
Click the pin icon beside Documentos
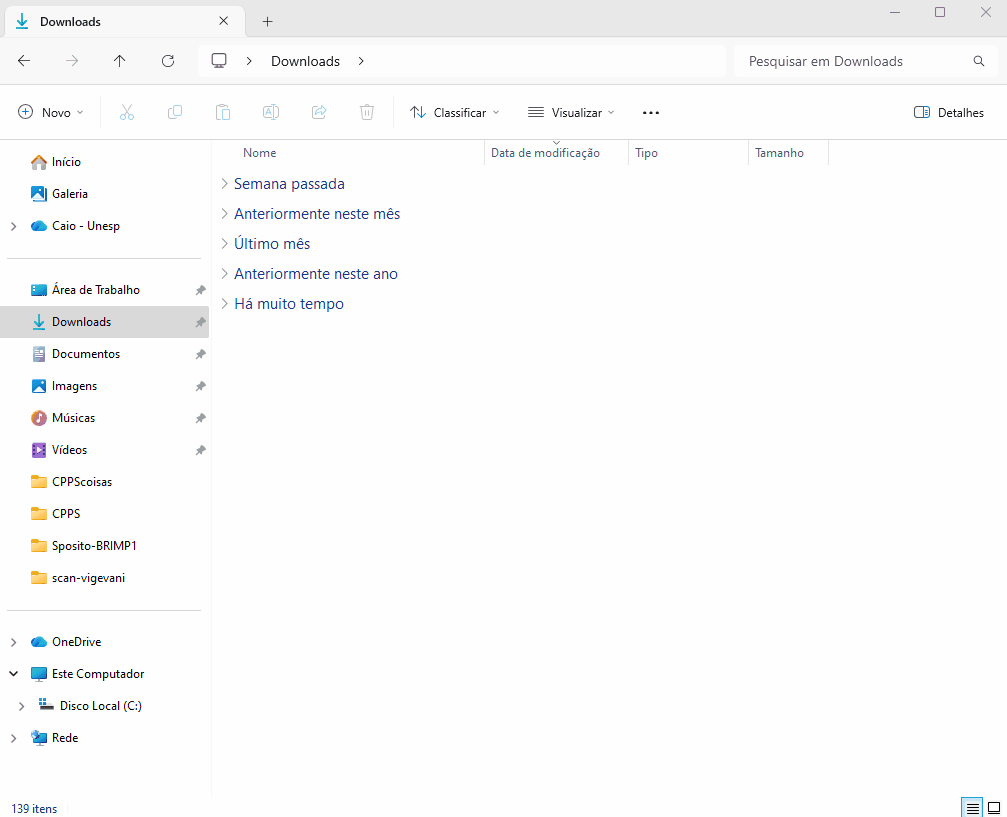[200, 354]
